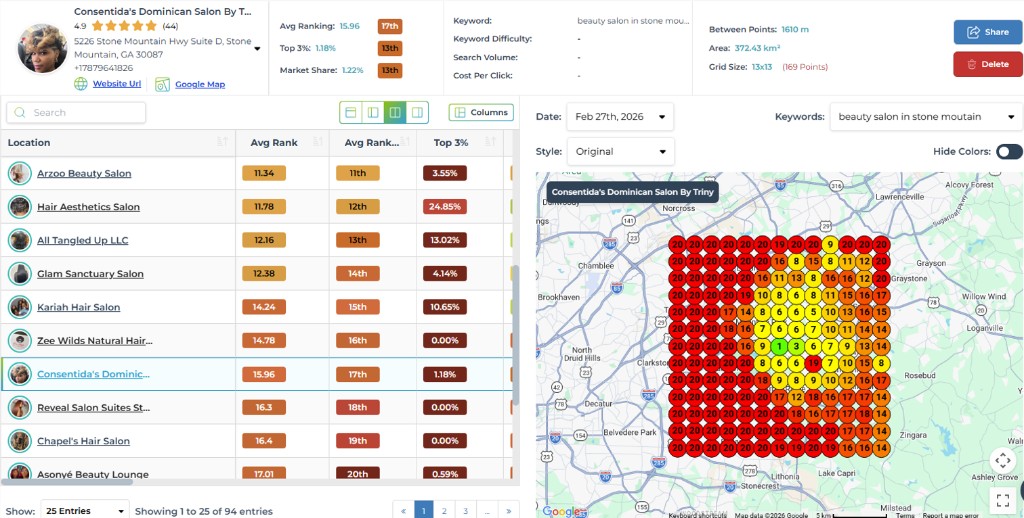Click the blue Share button
1024x518 pixels.
(x=987, y=32)
